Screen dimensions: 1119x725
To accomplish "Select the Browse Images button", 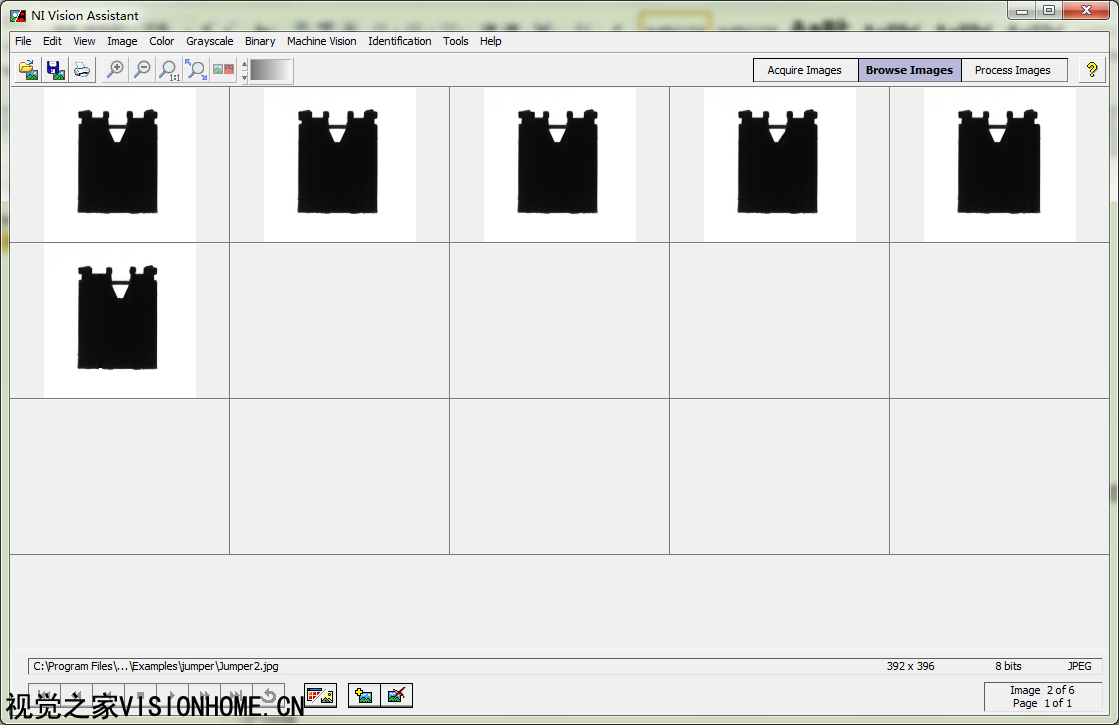I will click(x=909, y=70).
